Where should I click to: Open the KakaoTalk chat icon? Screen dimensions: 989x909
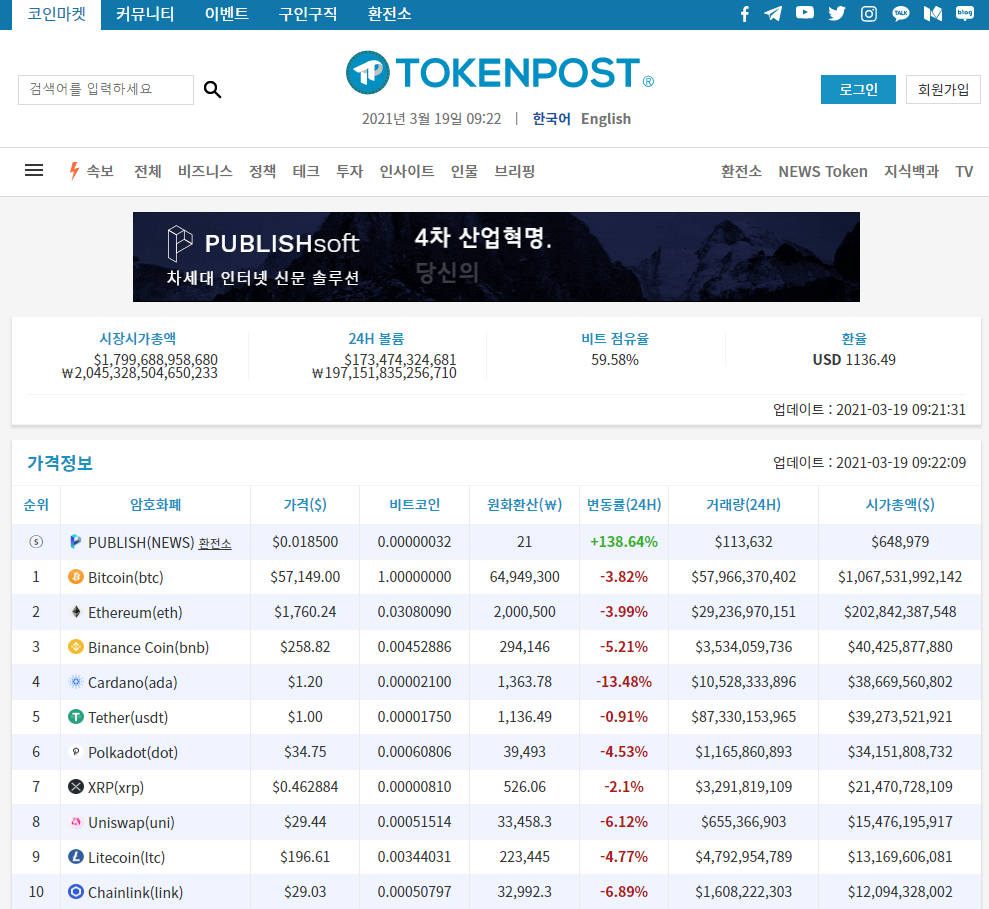pos(901,14)
